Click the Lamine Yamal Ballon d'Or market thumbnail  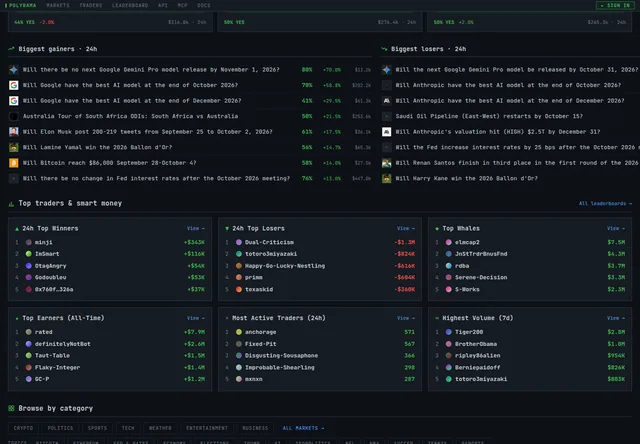point(13,147)
